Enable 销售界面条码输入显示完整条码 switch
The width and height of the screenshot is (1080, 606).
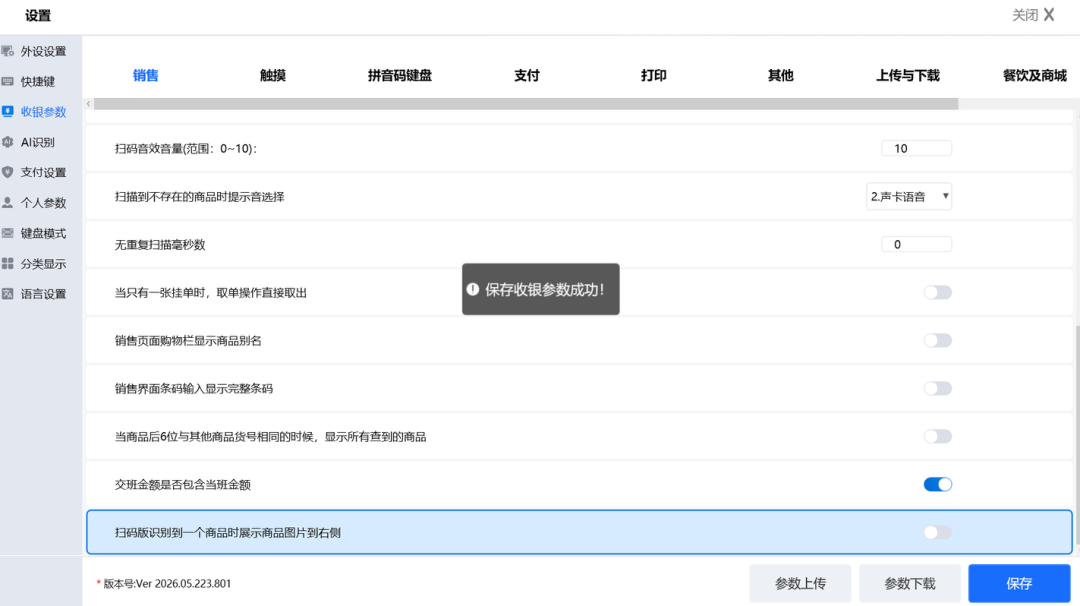point(937,388)
